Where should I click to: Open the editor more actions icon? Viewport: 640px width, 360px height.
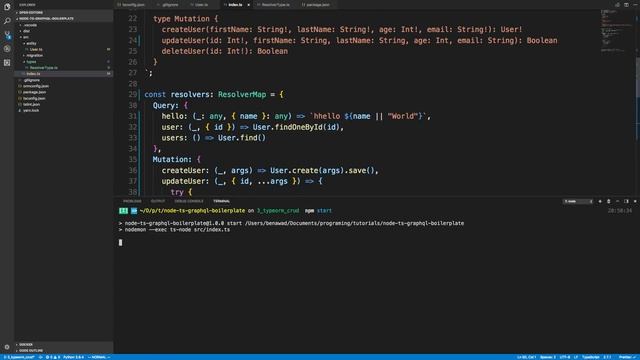(635, 5)
